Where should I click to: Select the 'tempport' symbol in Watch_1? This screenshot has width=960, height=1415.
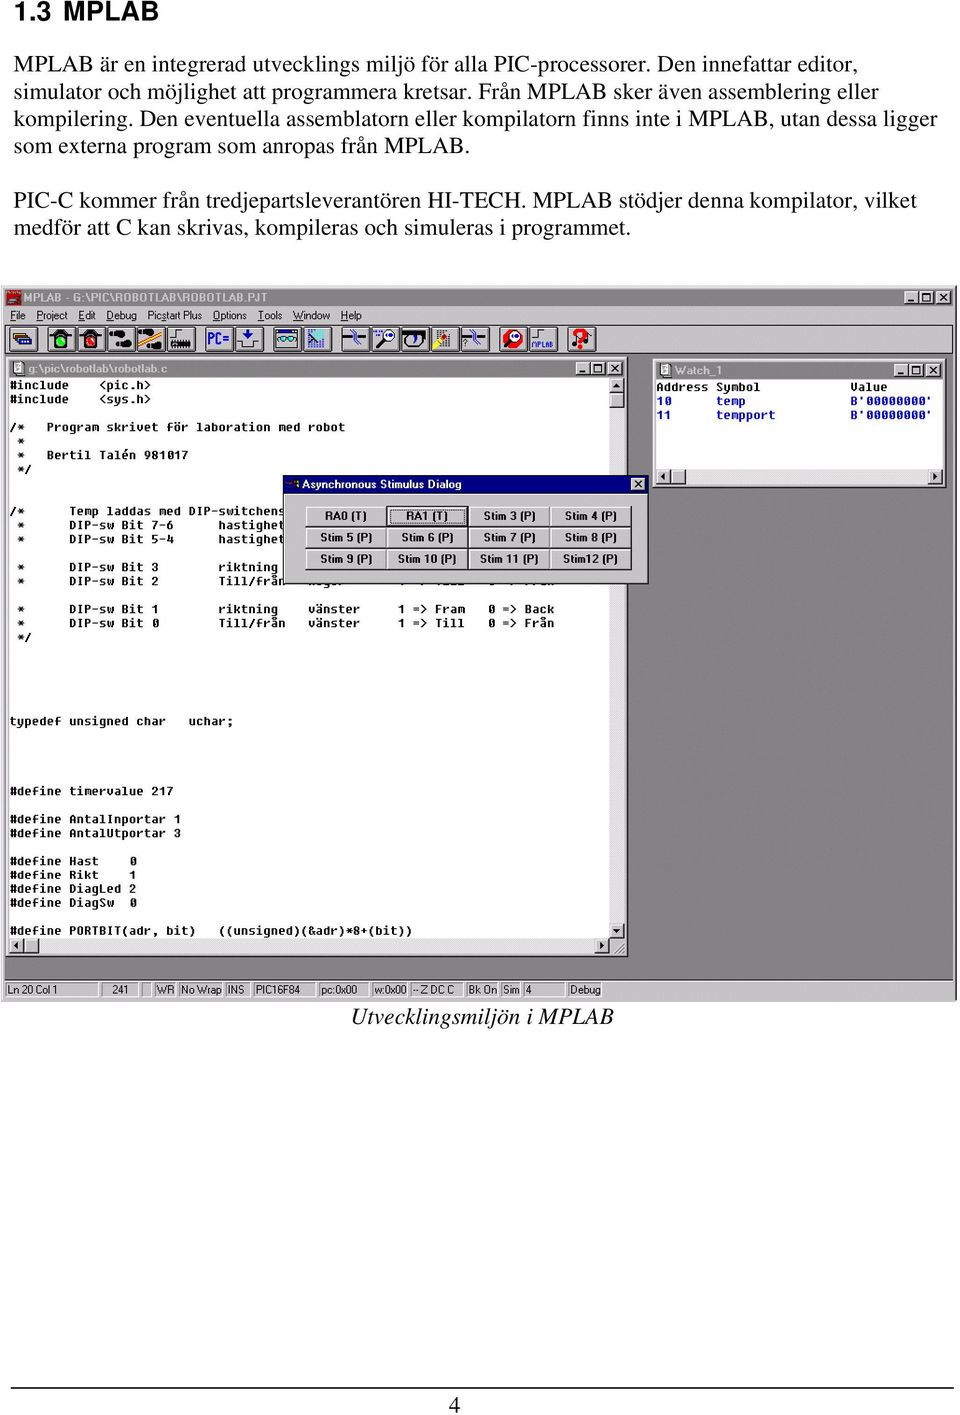[x=746, y=416]
